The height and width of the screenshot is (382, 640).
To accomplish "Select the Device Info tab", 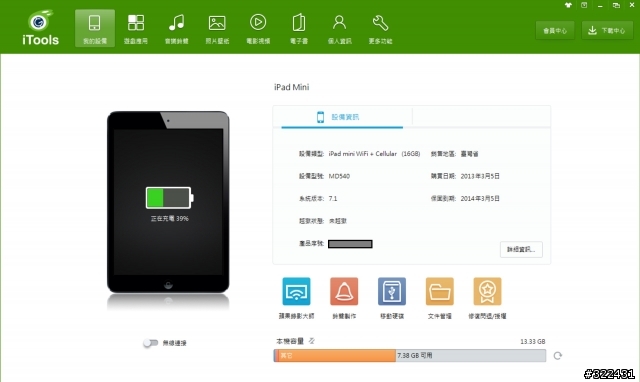I will [342, 117].
